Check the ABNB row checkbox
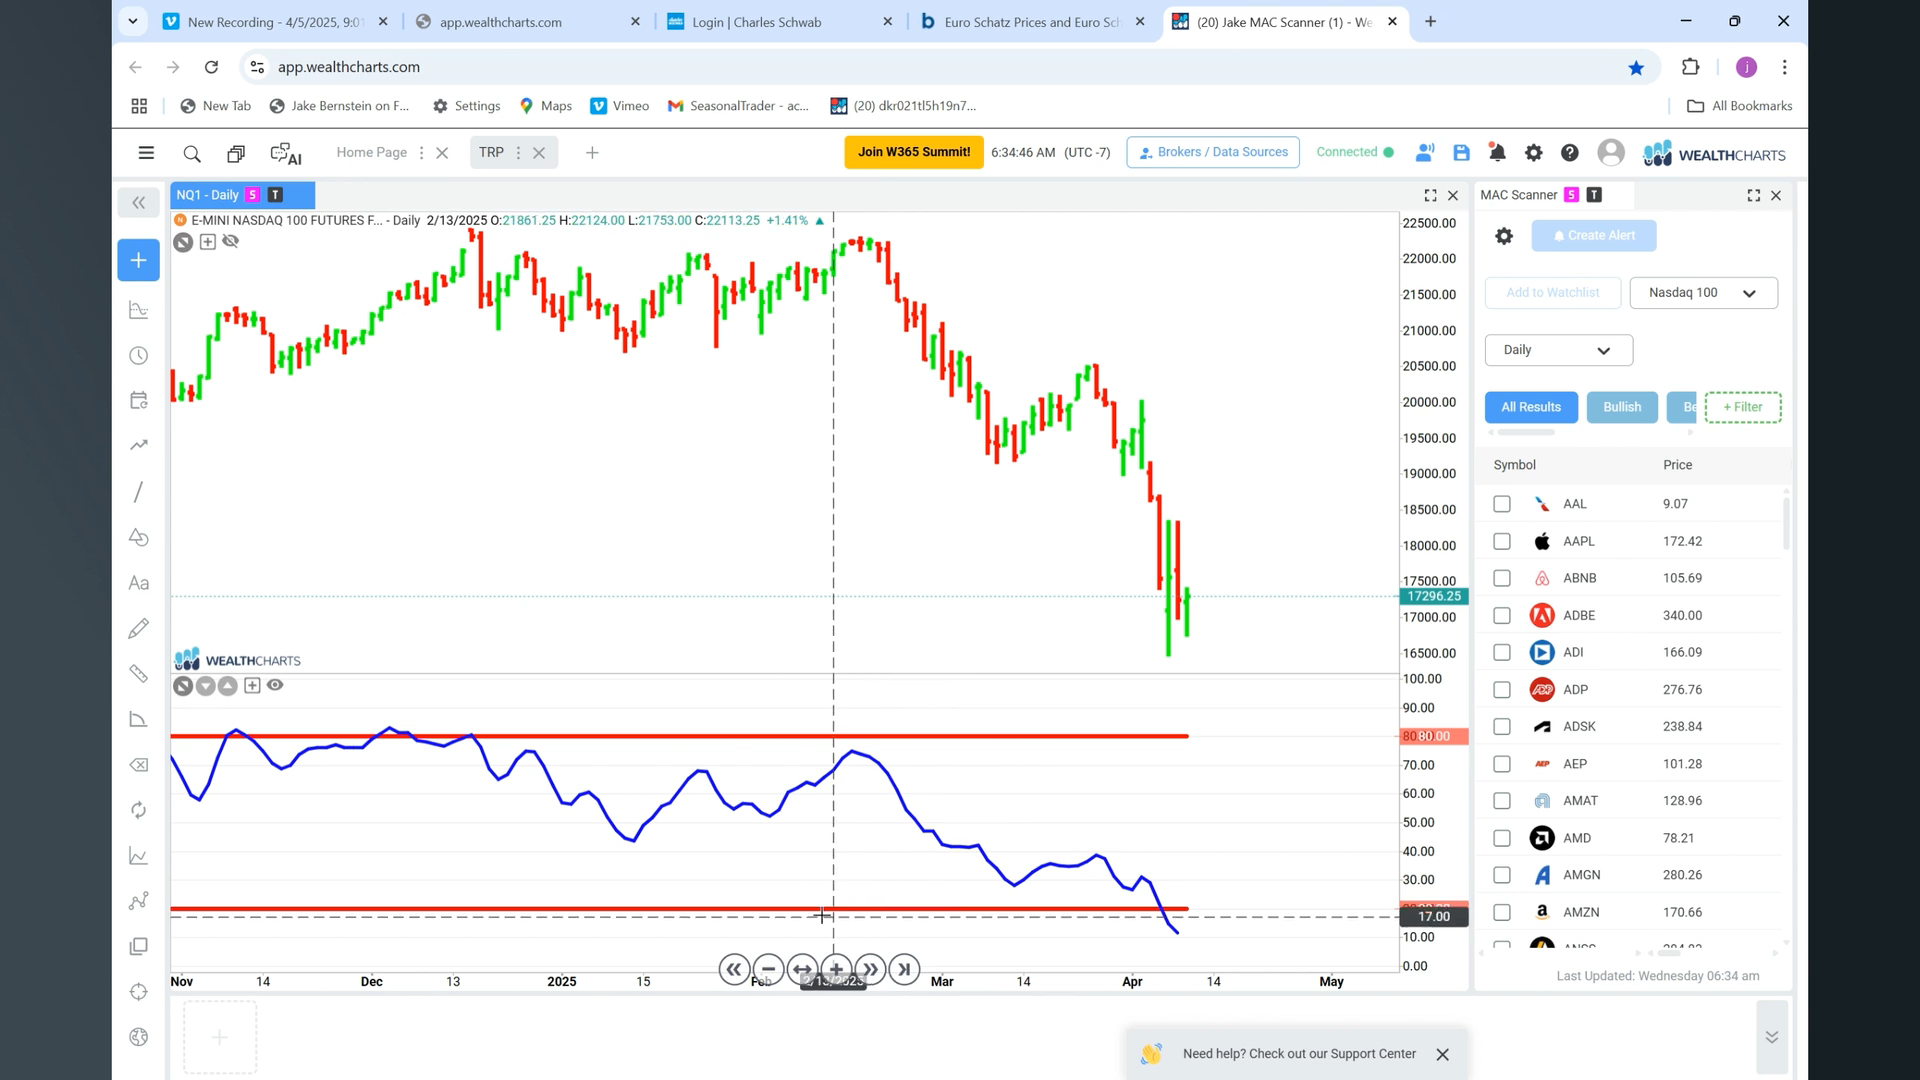The width and height of the screenshot is (1920, 1080). [x=1502, y=578]
